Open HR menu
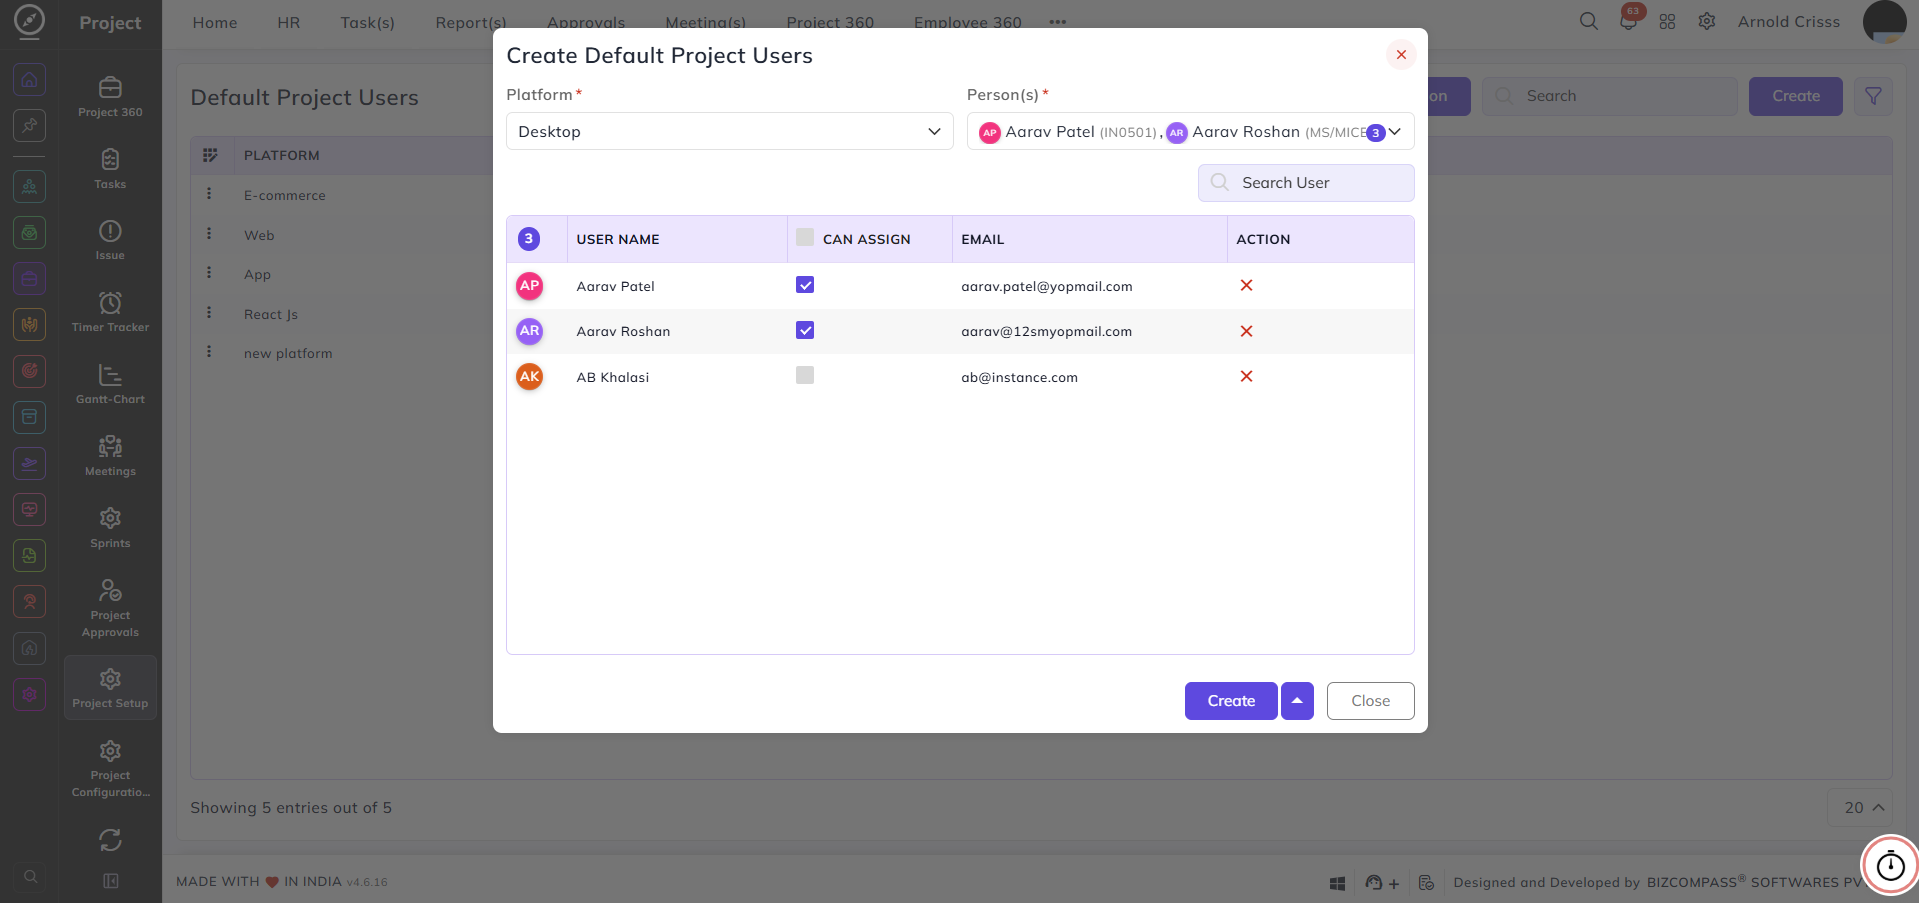Image resolution: width=1919 pixels, height=903 pixels. 289,22
